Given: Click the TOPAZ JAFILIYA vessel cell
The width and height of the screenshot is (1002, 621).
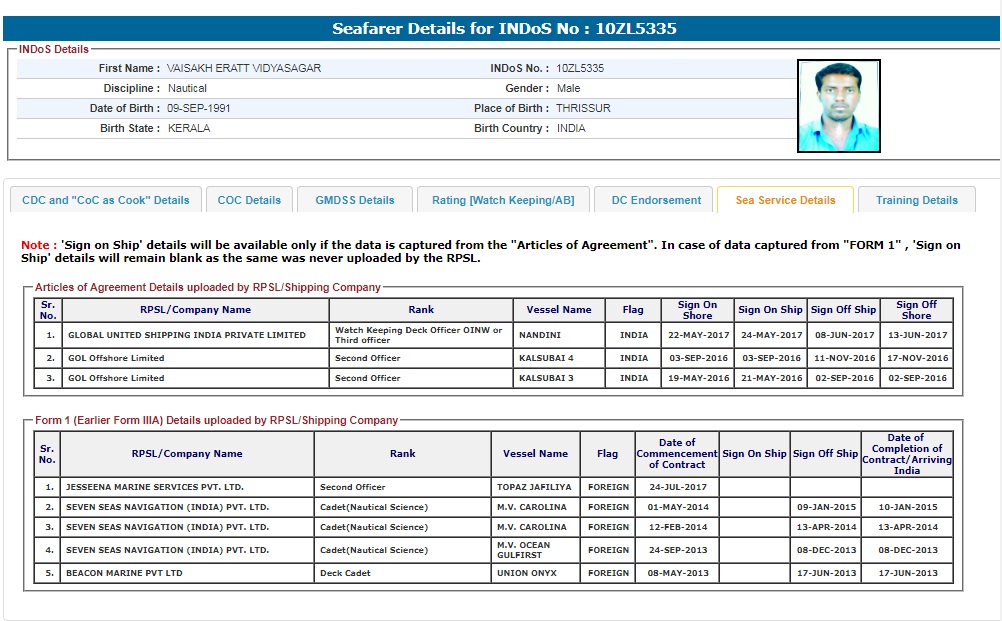Looking at the screenshot, I should coord(535,487).
